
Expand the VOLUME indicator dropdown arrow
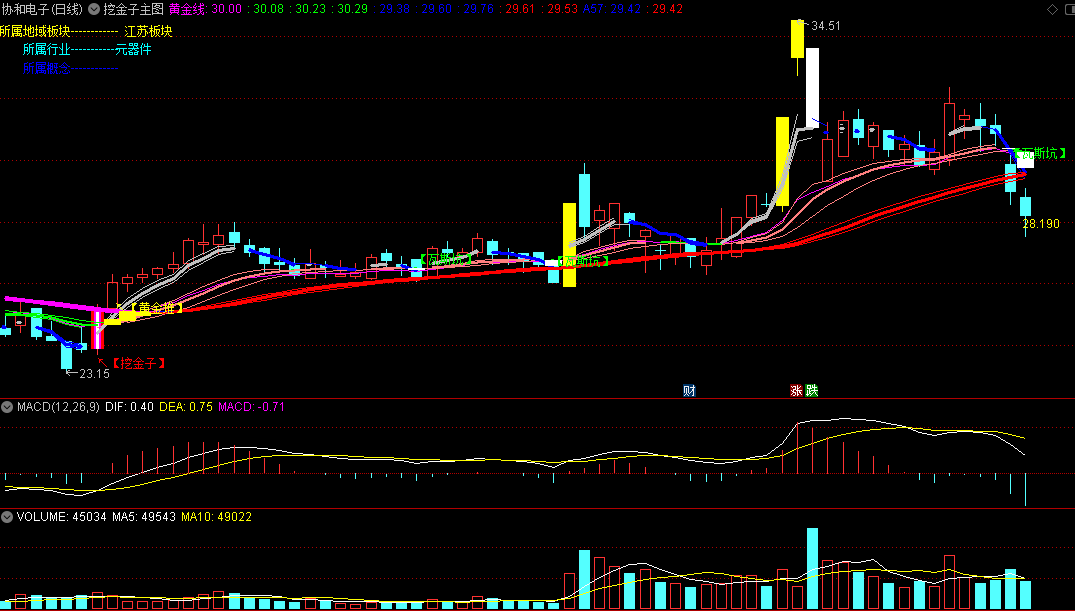[7, 516]
